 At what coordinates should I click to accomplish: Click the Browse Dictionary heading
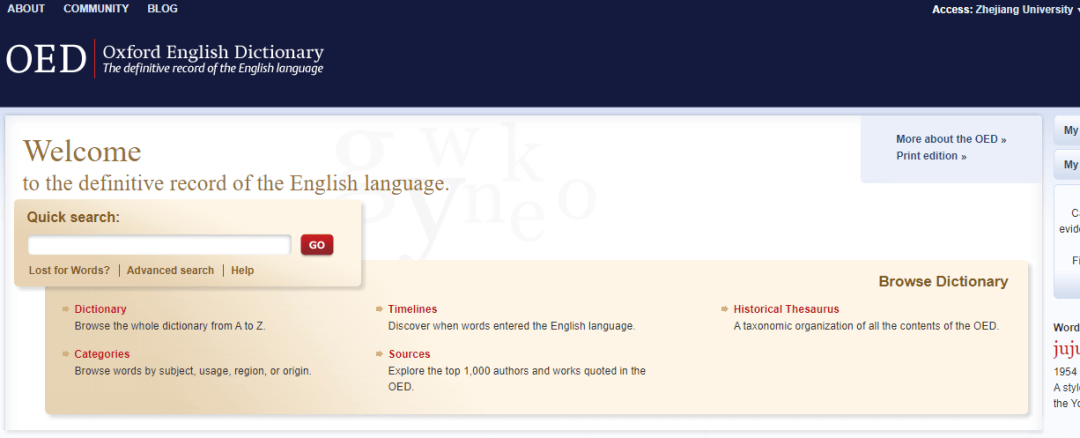pyautogui.click(x=944, y=282)
